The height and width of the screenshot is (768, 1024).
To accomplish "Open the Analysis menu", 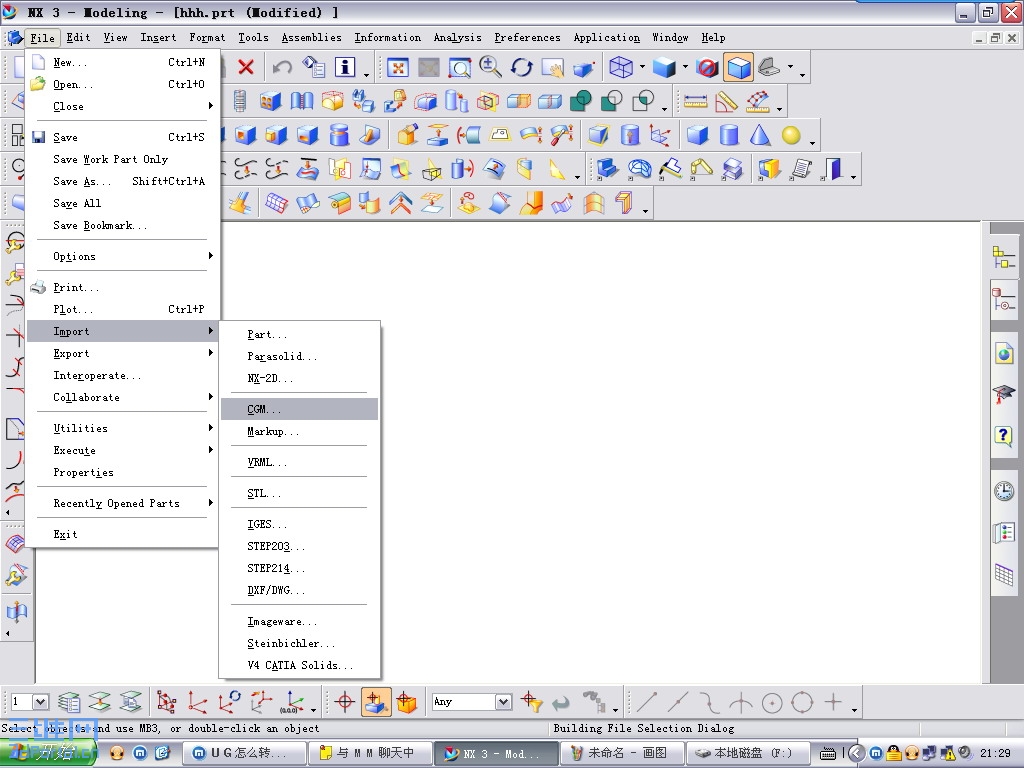I will [x=457, y=37].
